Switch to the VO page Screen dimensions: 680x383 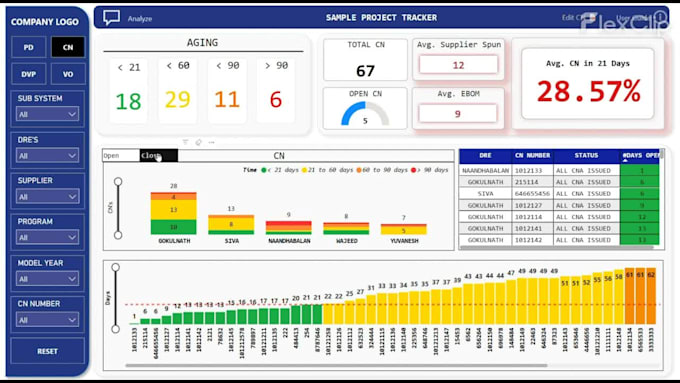(x=68, y=74)
